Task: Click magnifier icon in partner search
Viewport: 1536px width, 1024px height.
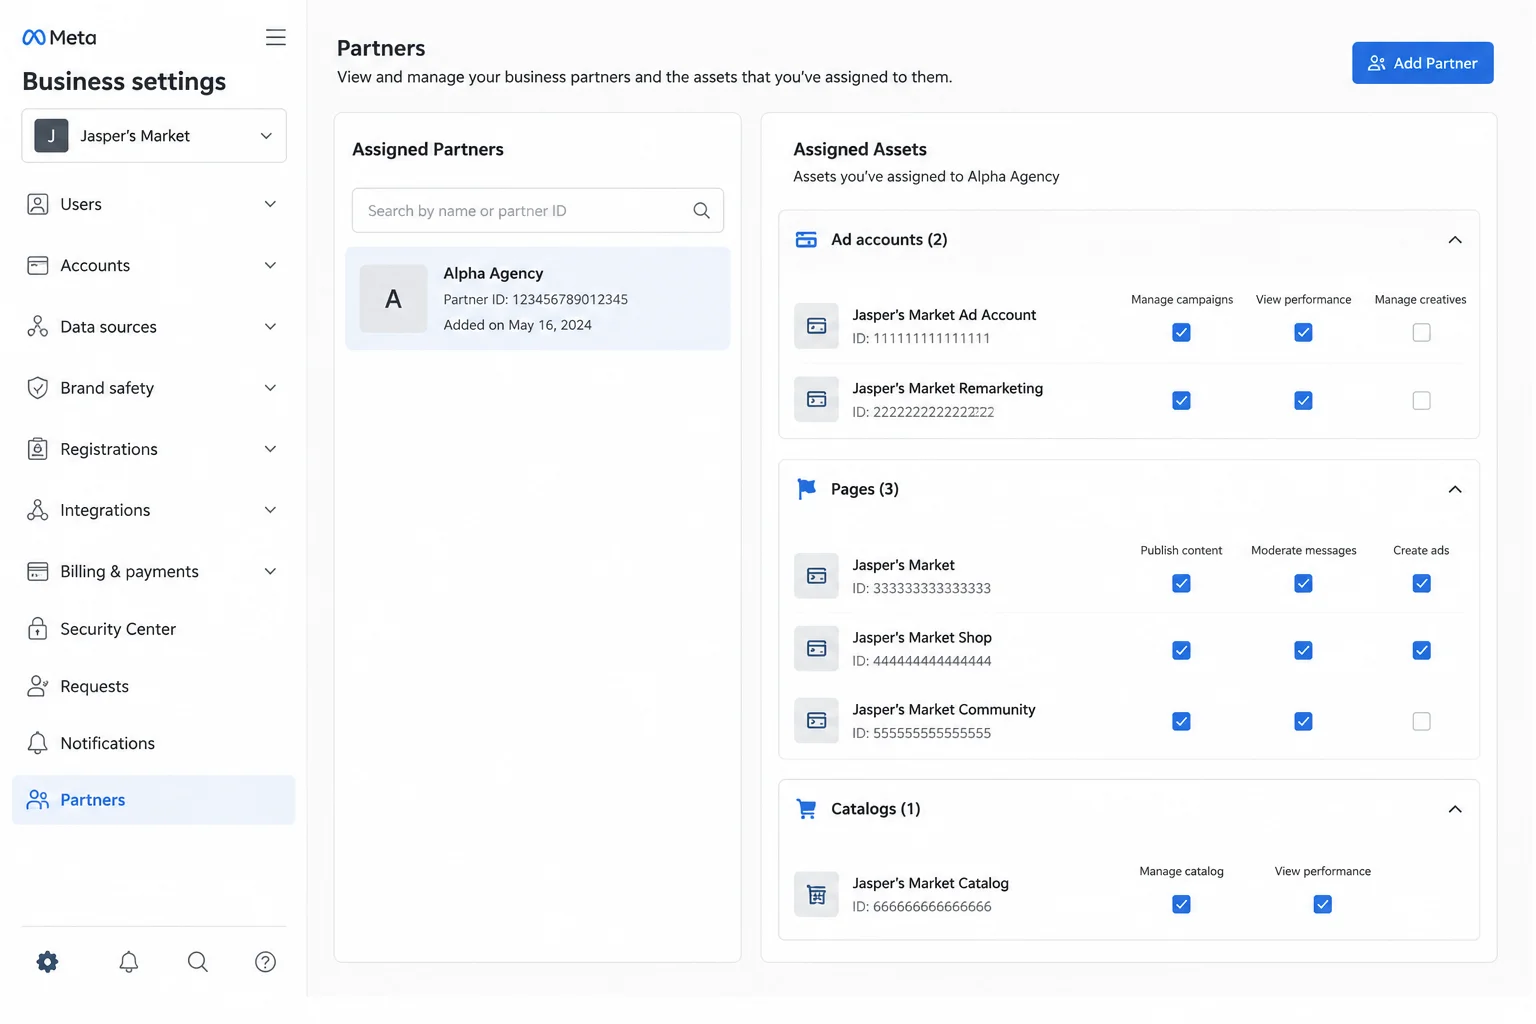Action: coord(702,210)
